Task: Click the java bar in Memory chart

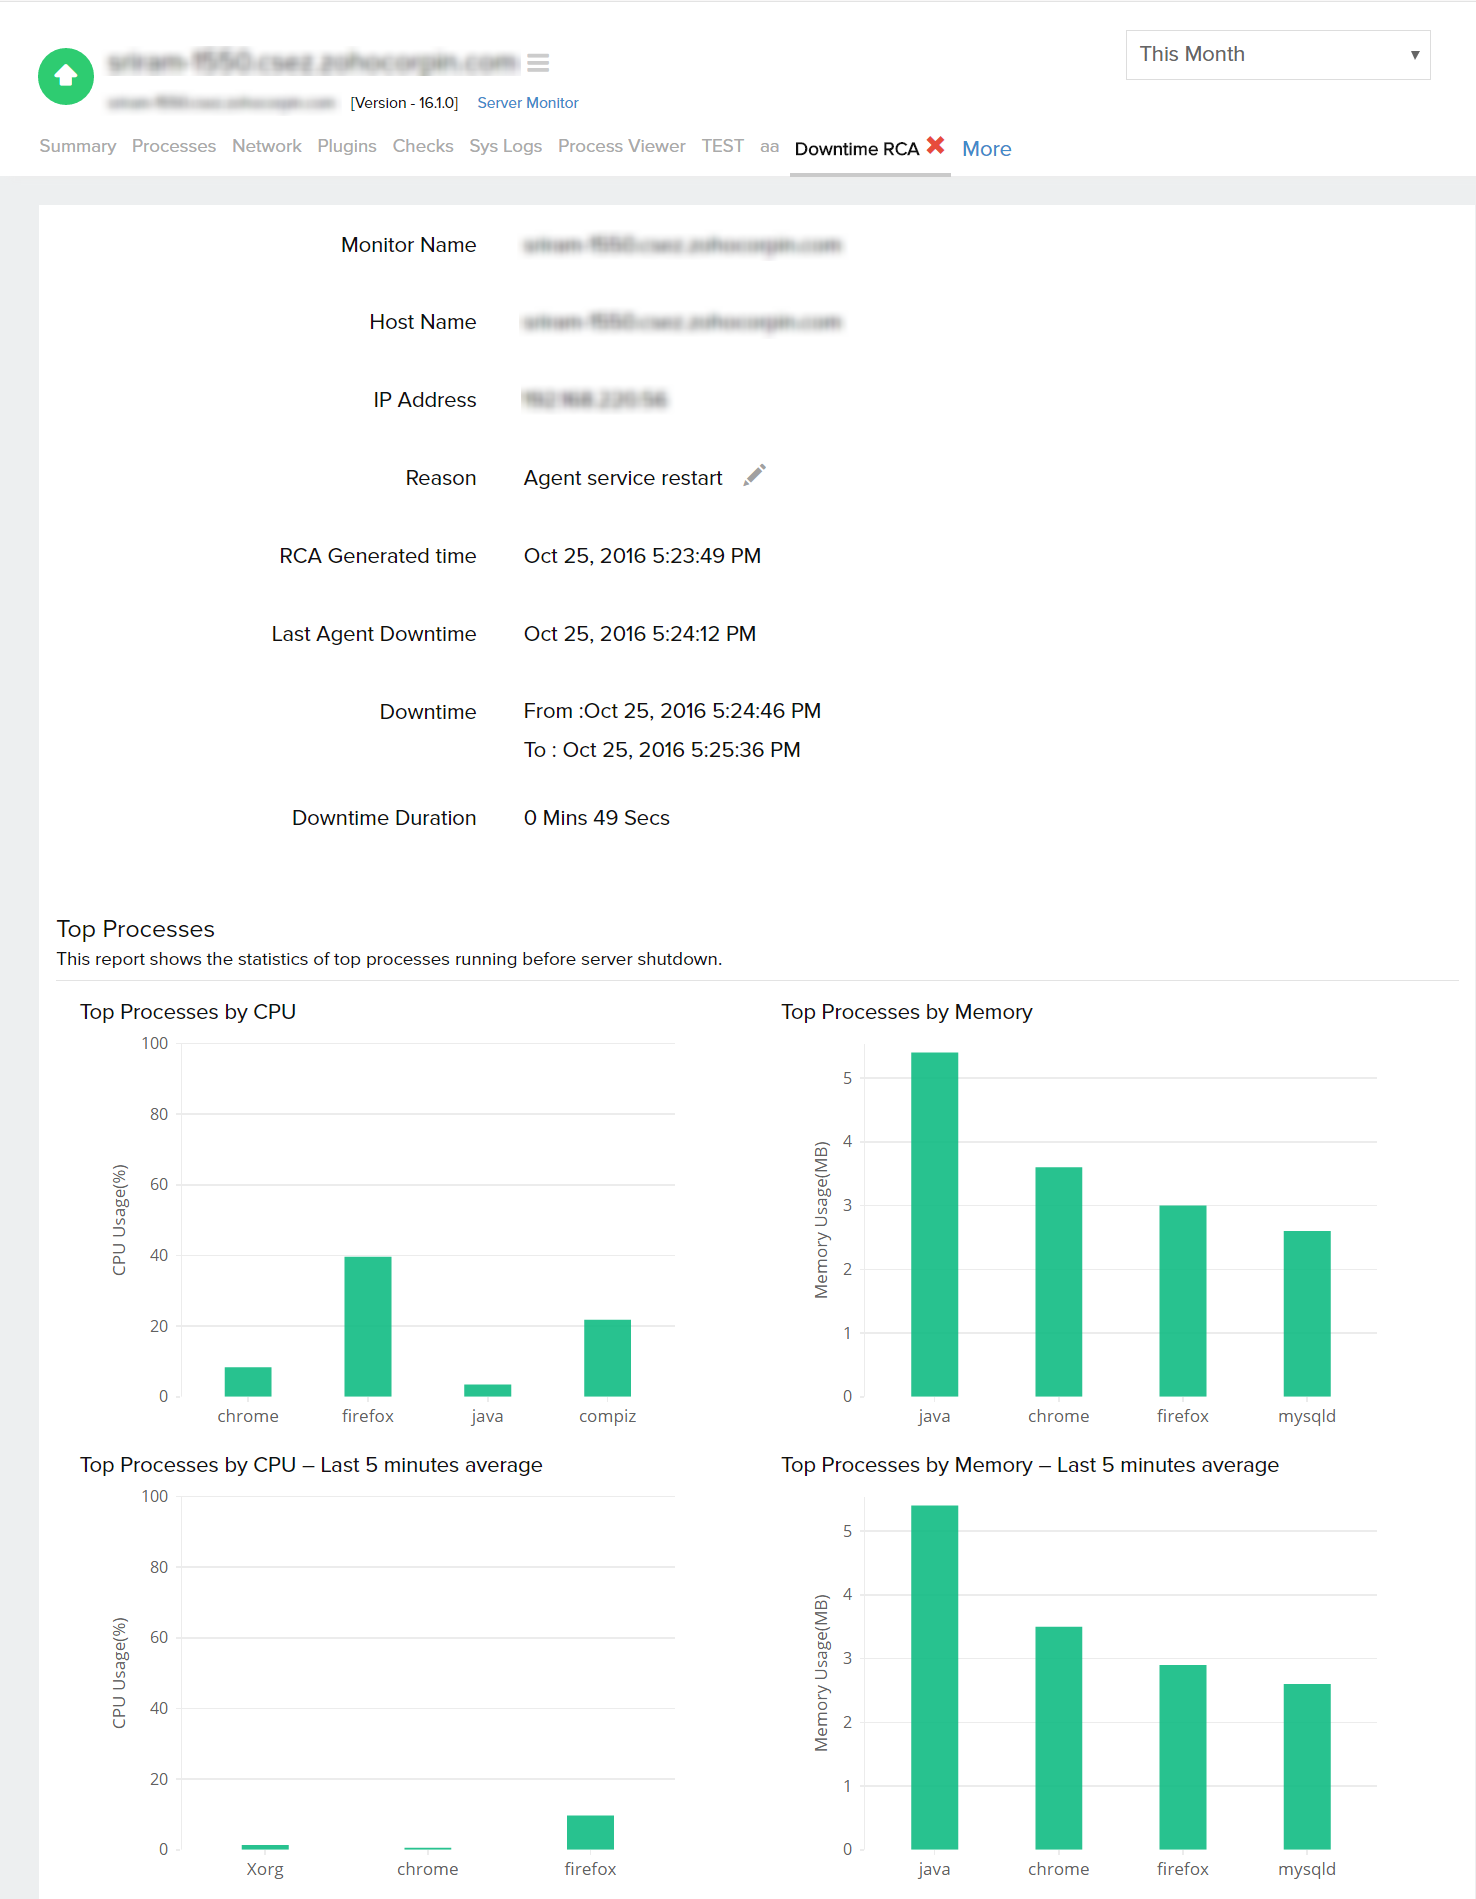Action: pyautogui.click(x=934, y=1224)
